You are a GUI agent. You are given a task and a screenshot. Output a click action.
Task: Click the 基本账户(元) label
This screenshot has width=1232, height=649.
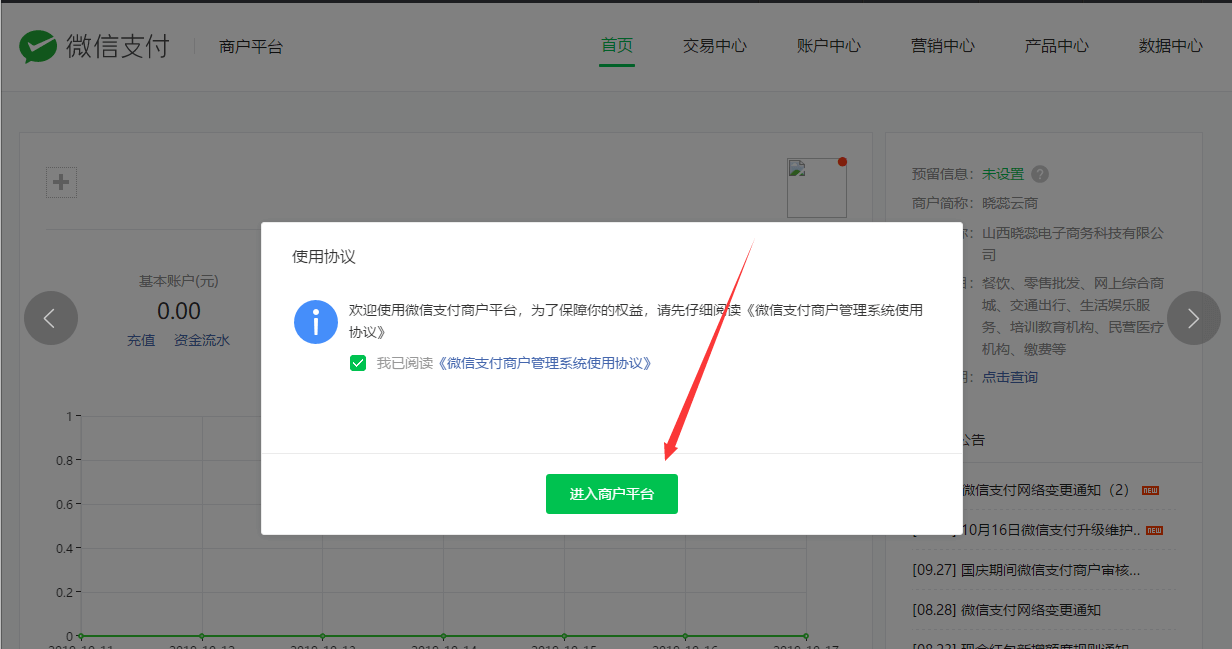tap(179, 282)
